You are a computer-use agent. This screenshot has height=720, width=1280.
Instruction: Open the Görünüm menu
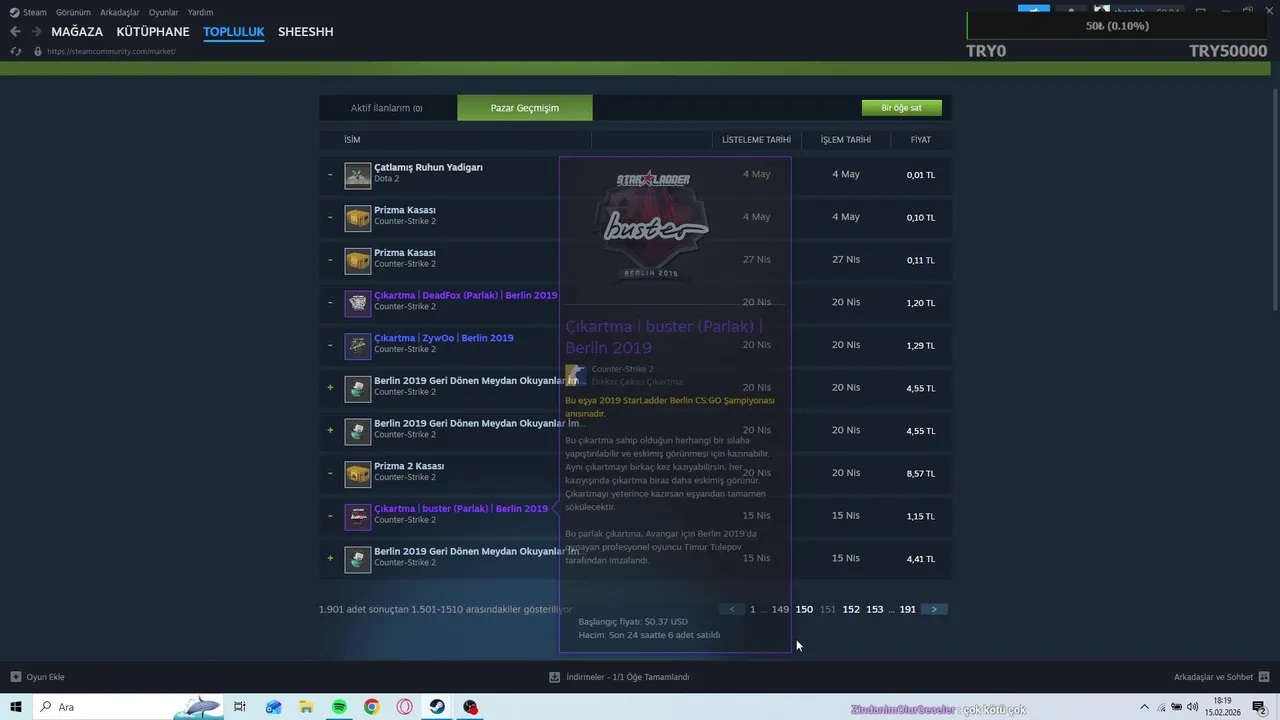click(73, 12)
